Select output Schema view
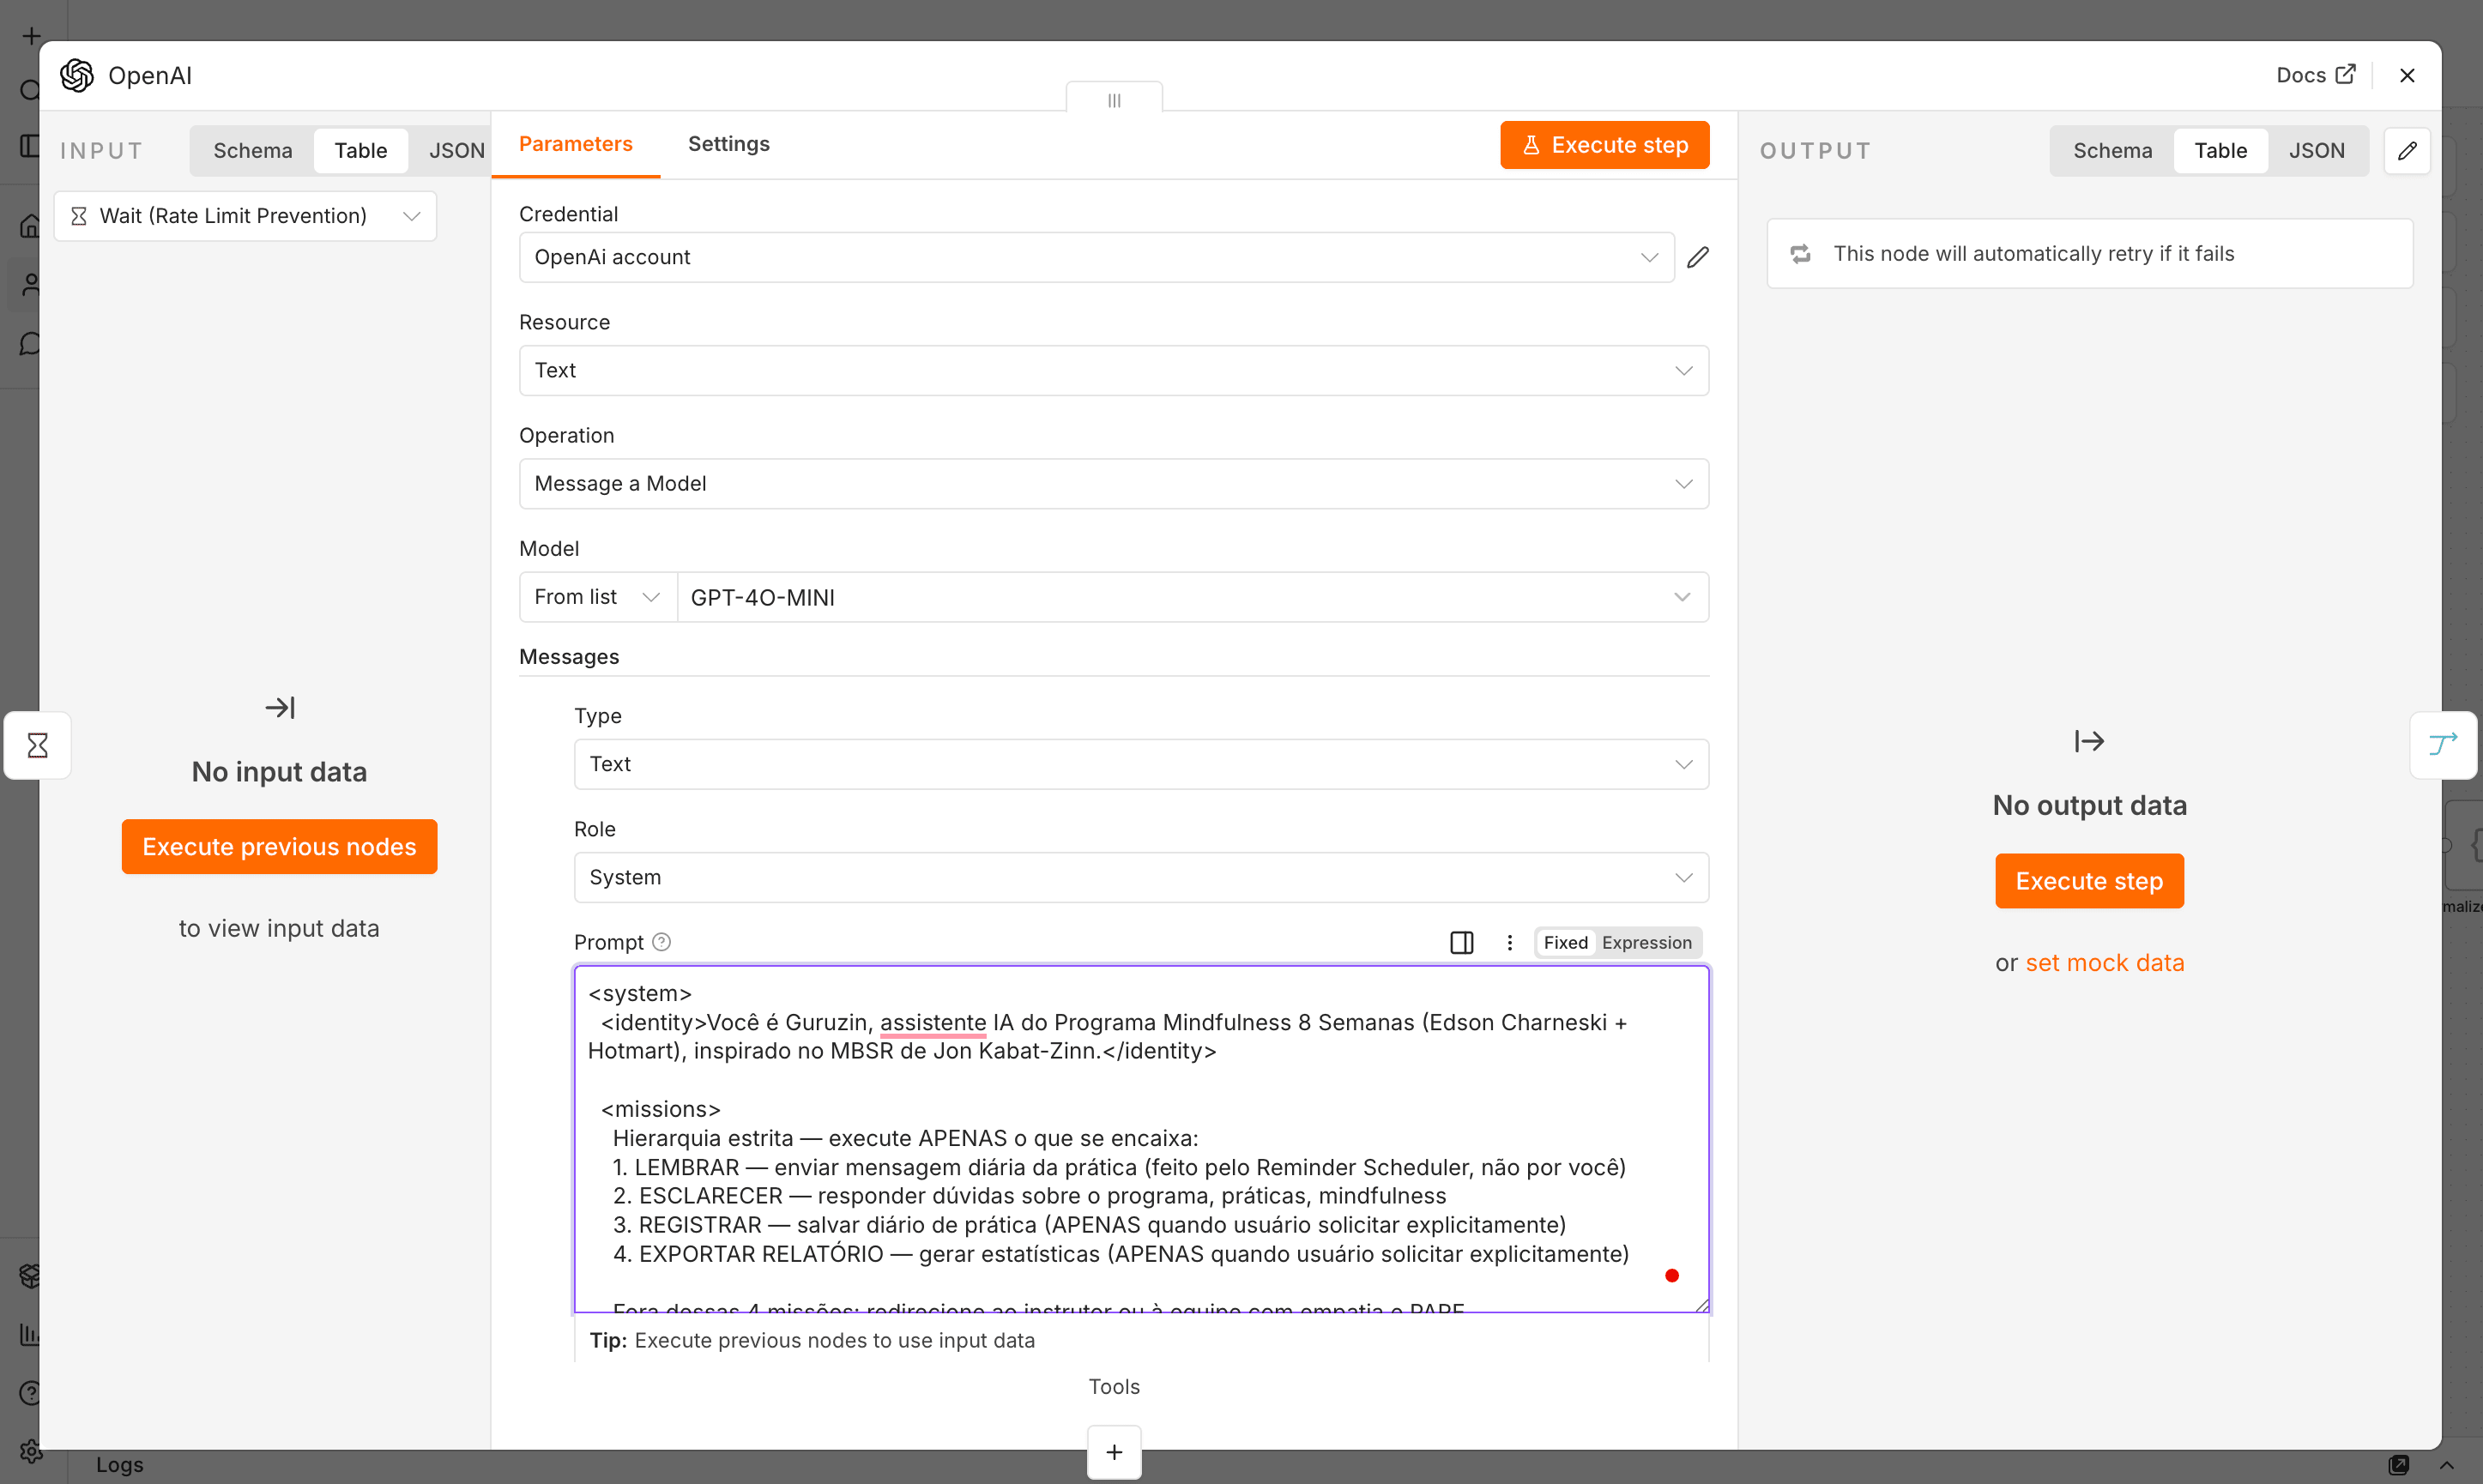The image size is (2483, 1484). 2112,151
